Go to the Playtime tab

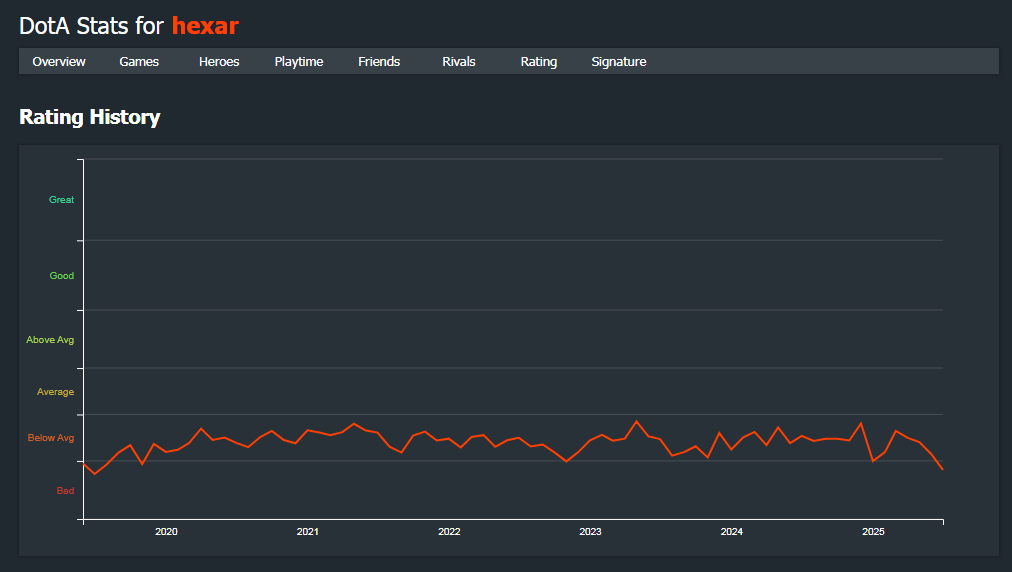click(x=299, y=61)
